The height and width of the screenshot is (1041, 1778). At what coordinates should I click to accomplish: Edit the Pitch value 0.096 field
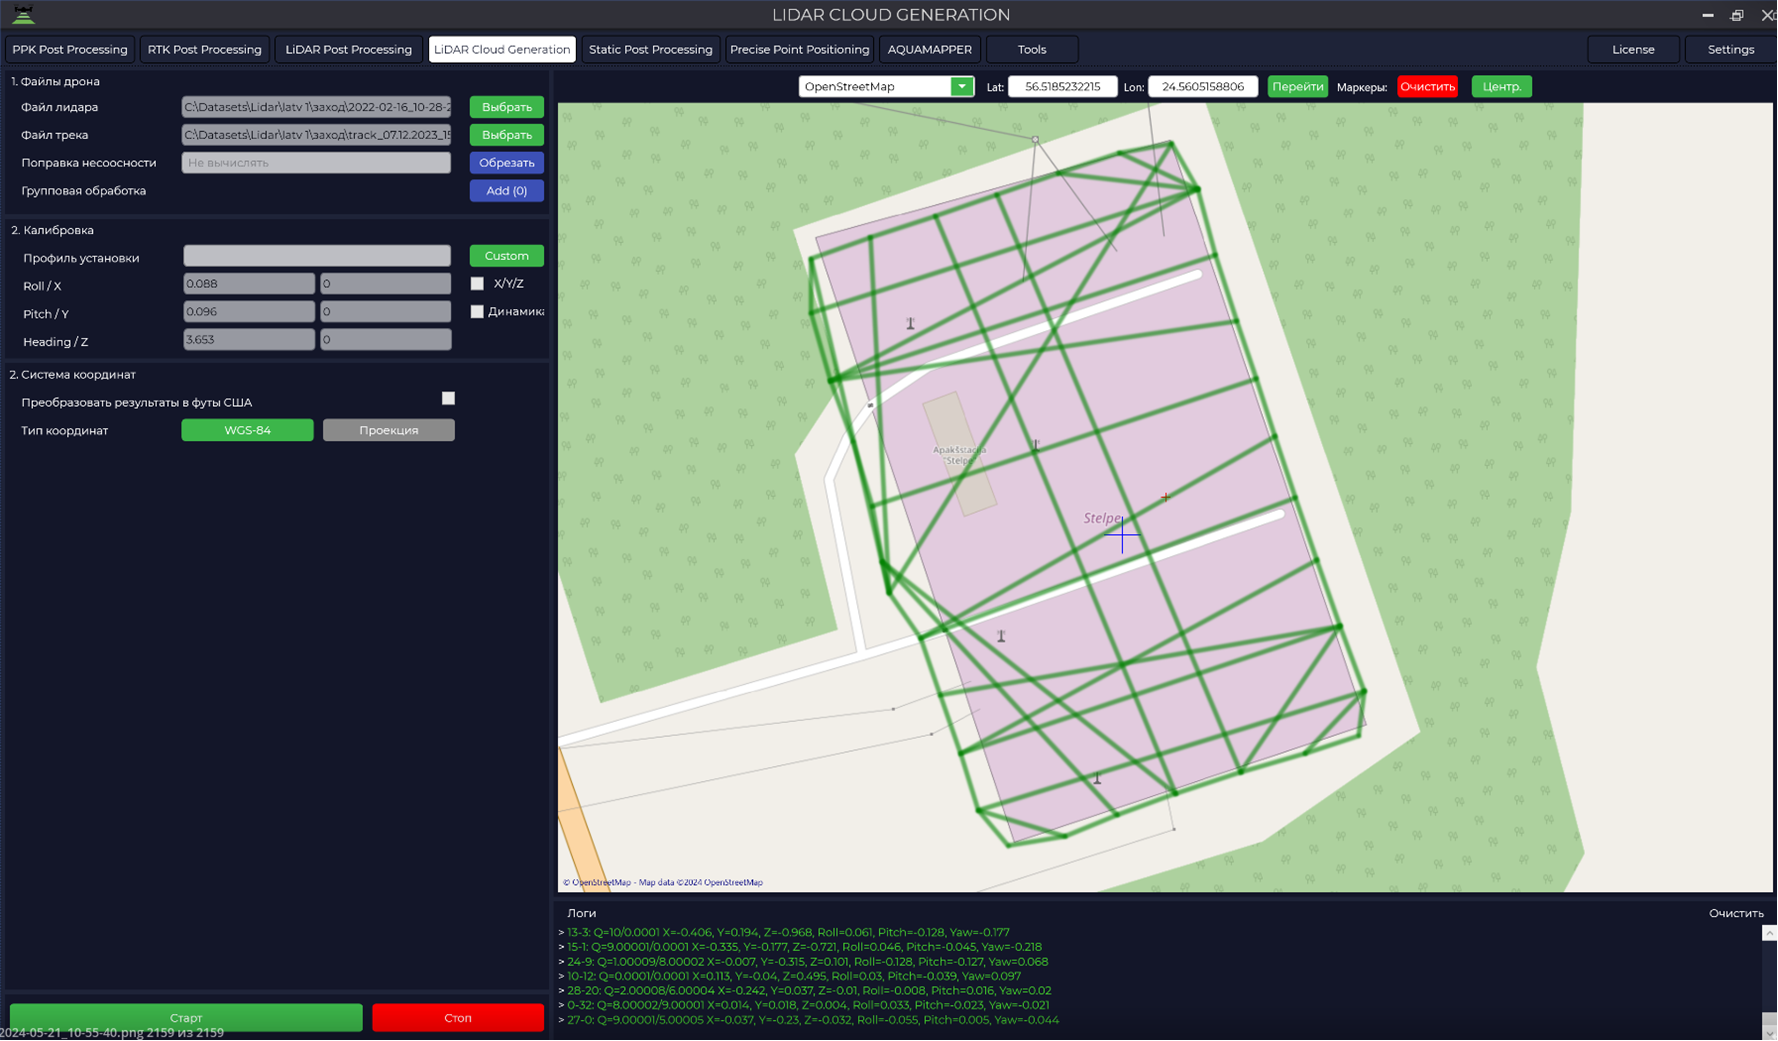point(249,312)
